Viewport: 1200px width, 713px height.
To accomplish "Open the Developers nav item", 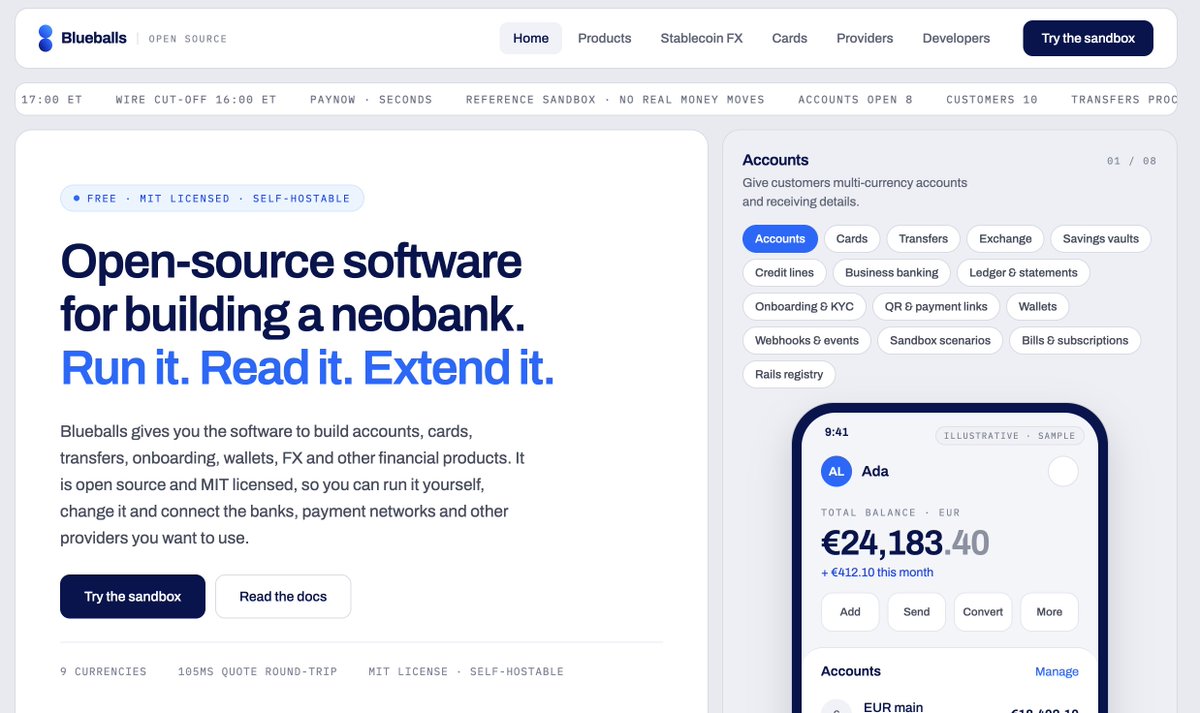I will tap(957, 39).
